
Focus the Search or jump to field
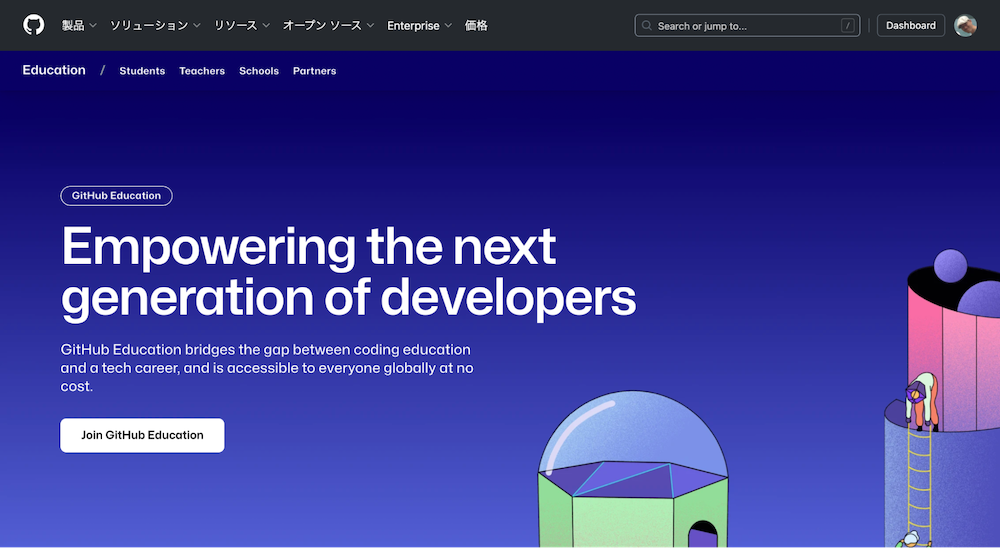pos(747,26)
